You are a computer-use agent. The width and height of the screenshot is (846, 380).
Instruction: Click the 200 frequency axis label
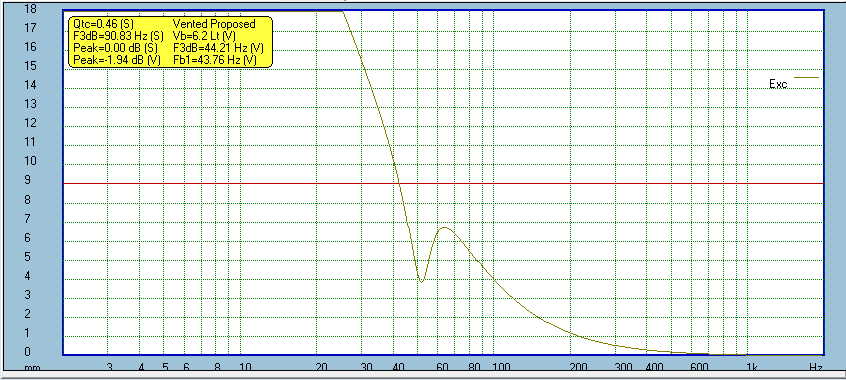[579, 368]
